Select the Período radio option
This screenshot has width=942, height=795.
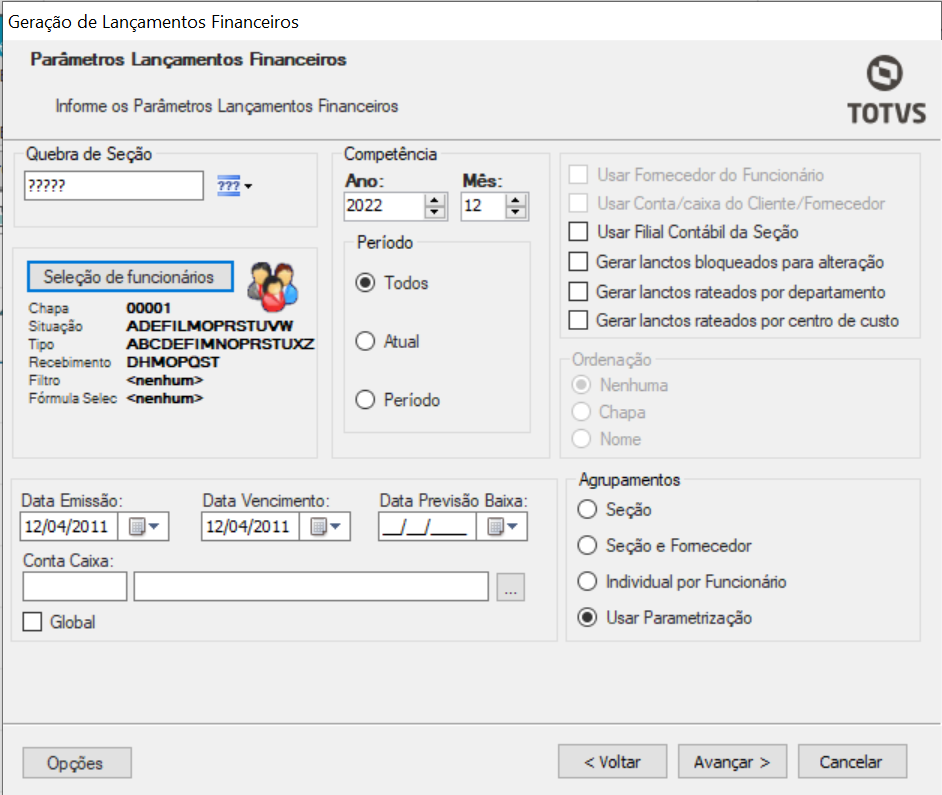pos(365,400)
